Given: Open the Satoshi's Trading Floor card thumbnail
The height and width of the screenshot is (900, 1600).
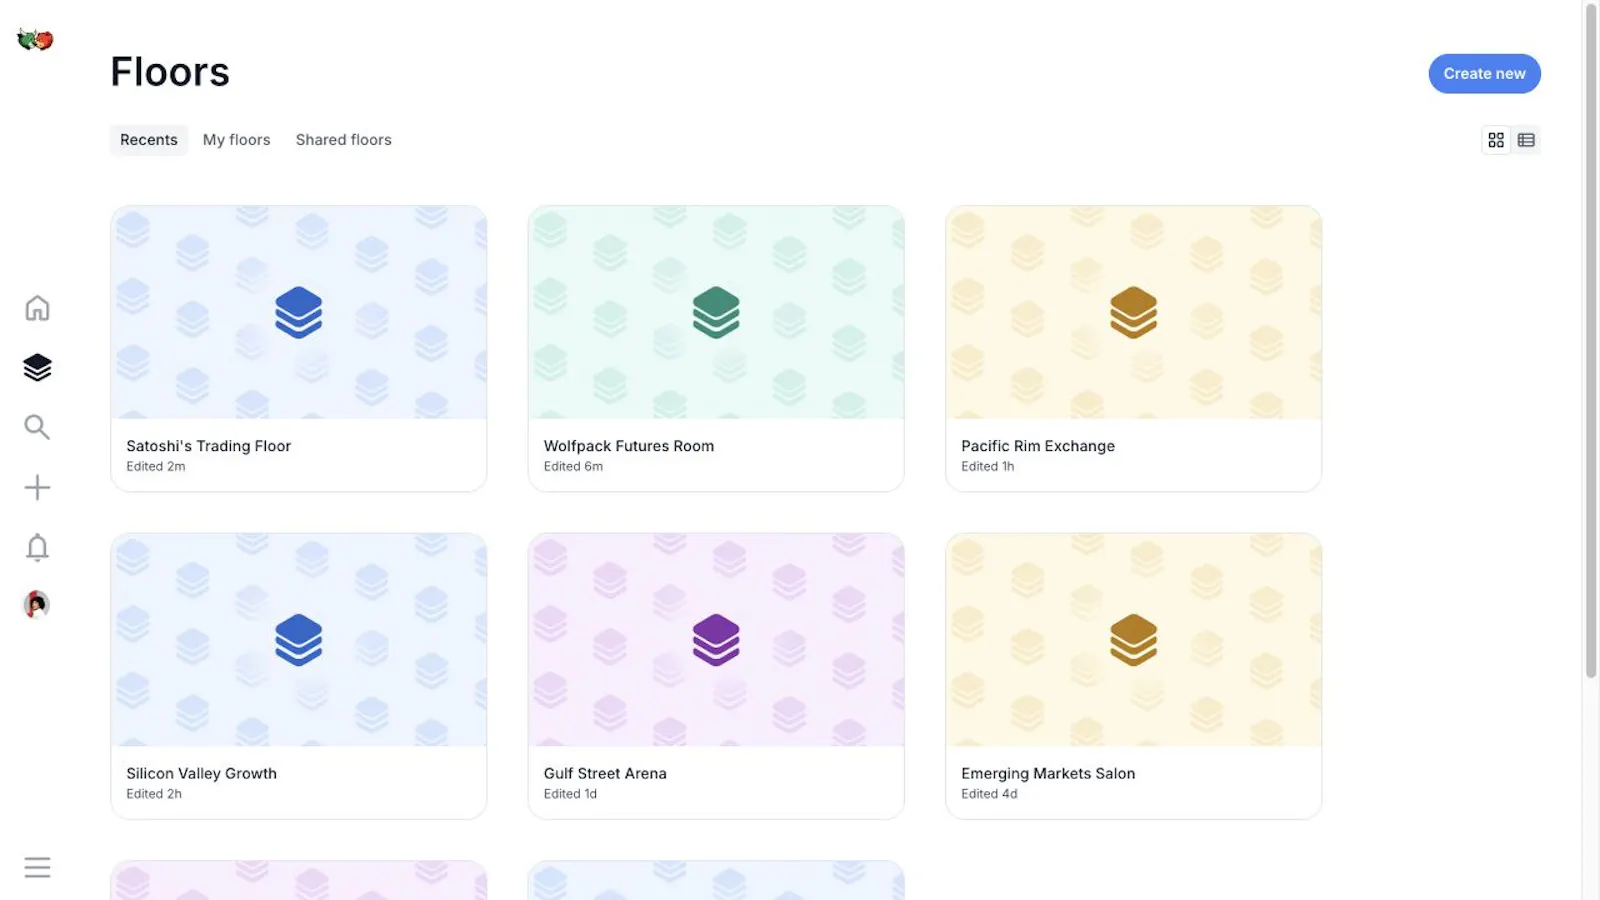Looking at the screenshot, I should pyautogui.click(x=299, y=313).
